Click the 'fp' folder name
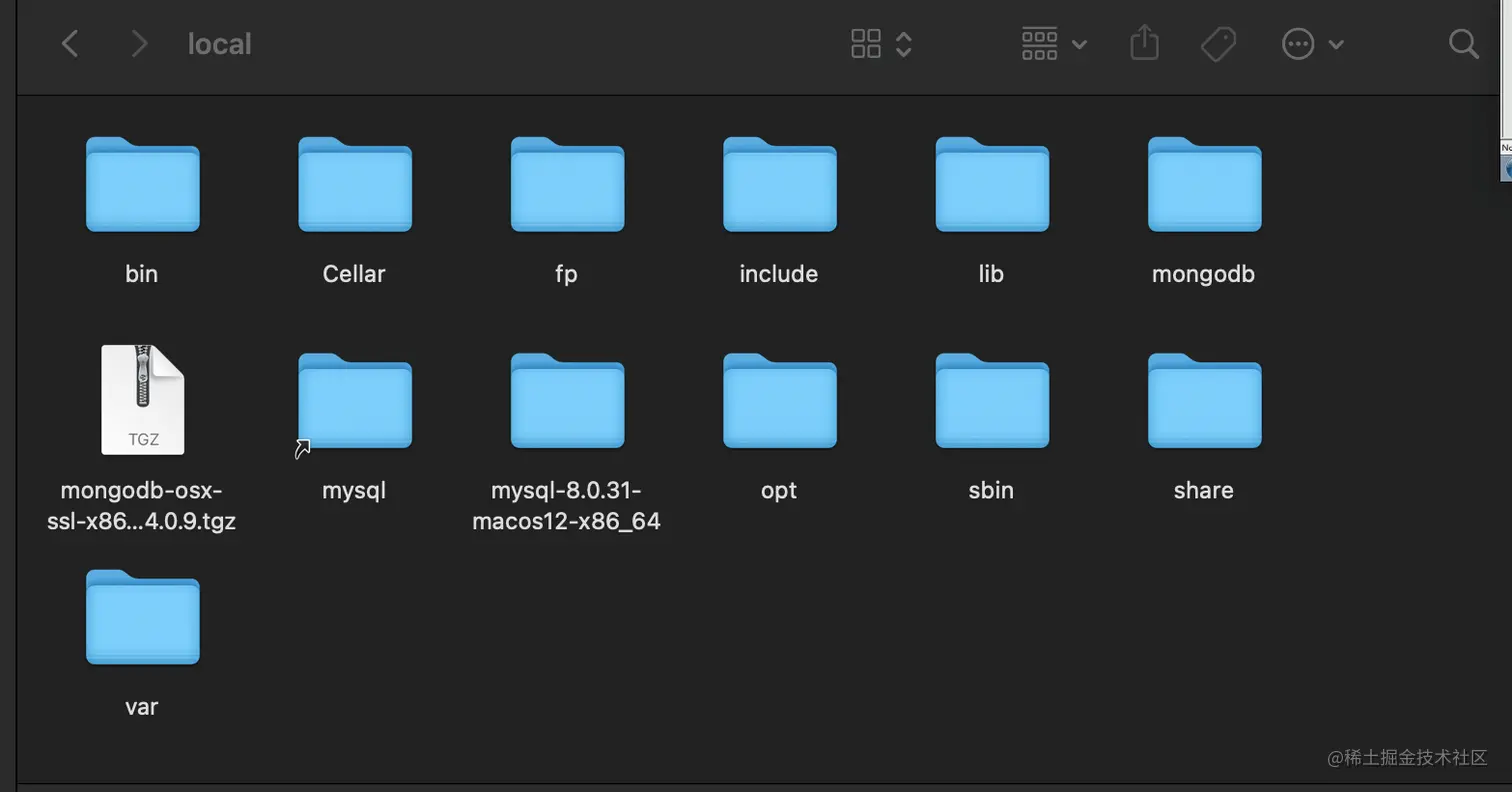 pyautogui.click(x=566, y=275)
